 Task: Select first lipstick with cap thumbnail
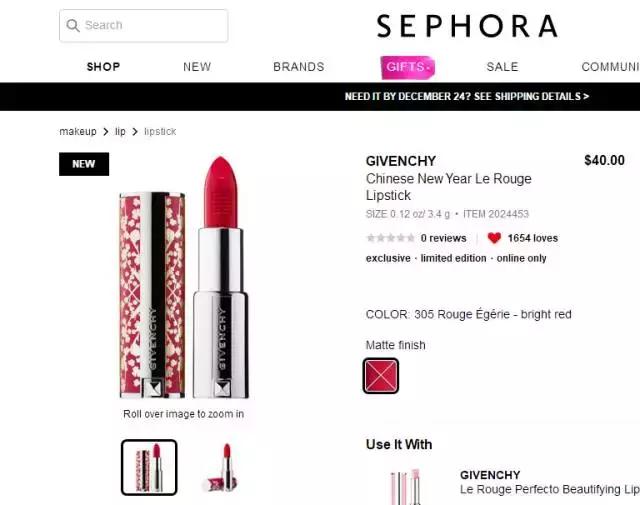[x=149, y=467]
